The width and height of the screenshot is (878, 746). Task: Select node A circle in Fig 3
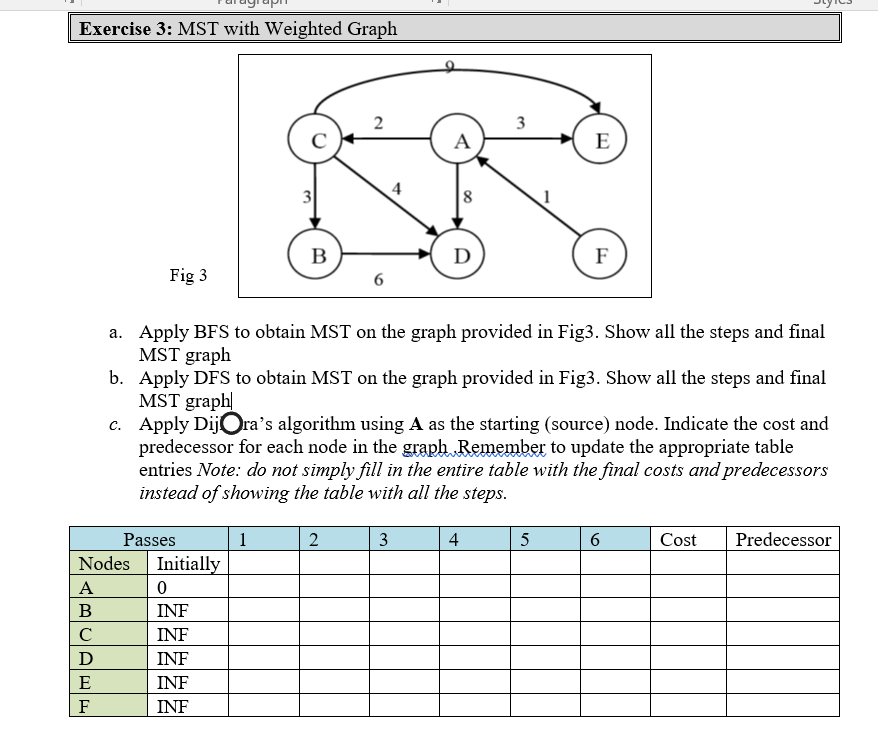pos(460,141)
